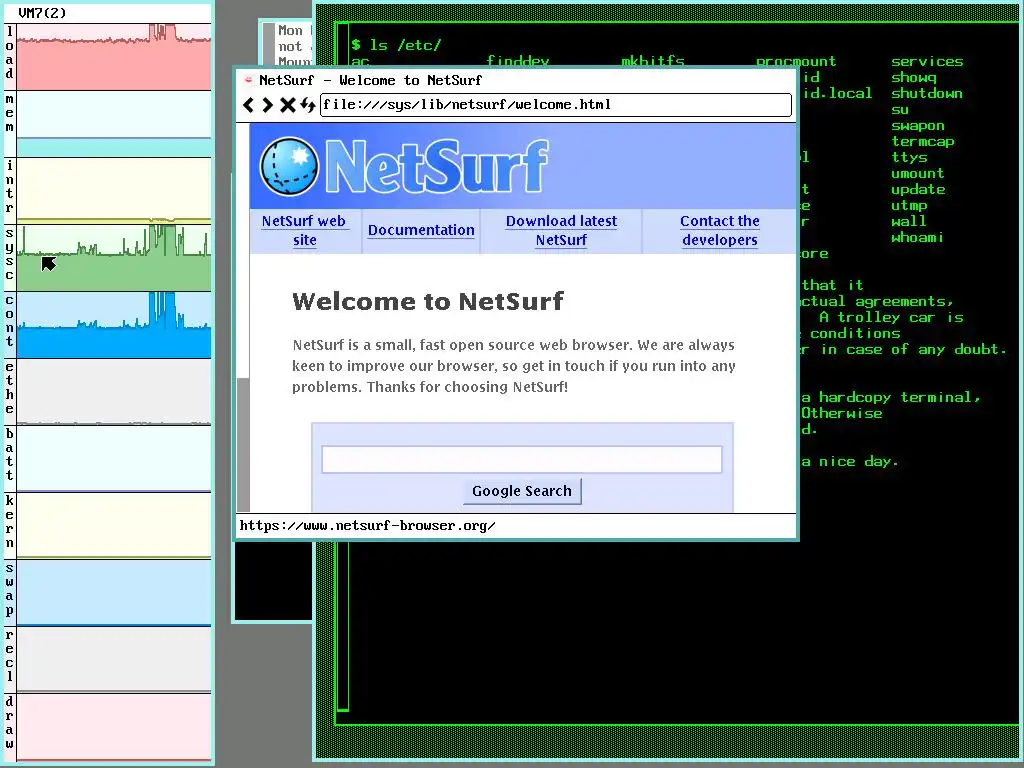The image size is (1024, 768).
Task: Open the Documentation link
Action: pos(421,230)
